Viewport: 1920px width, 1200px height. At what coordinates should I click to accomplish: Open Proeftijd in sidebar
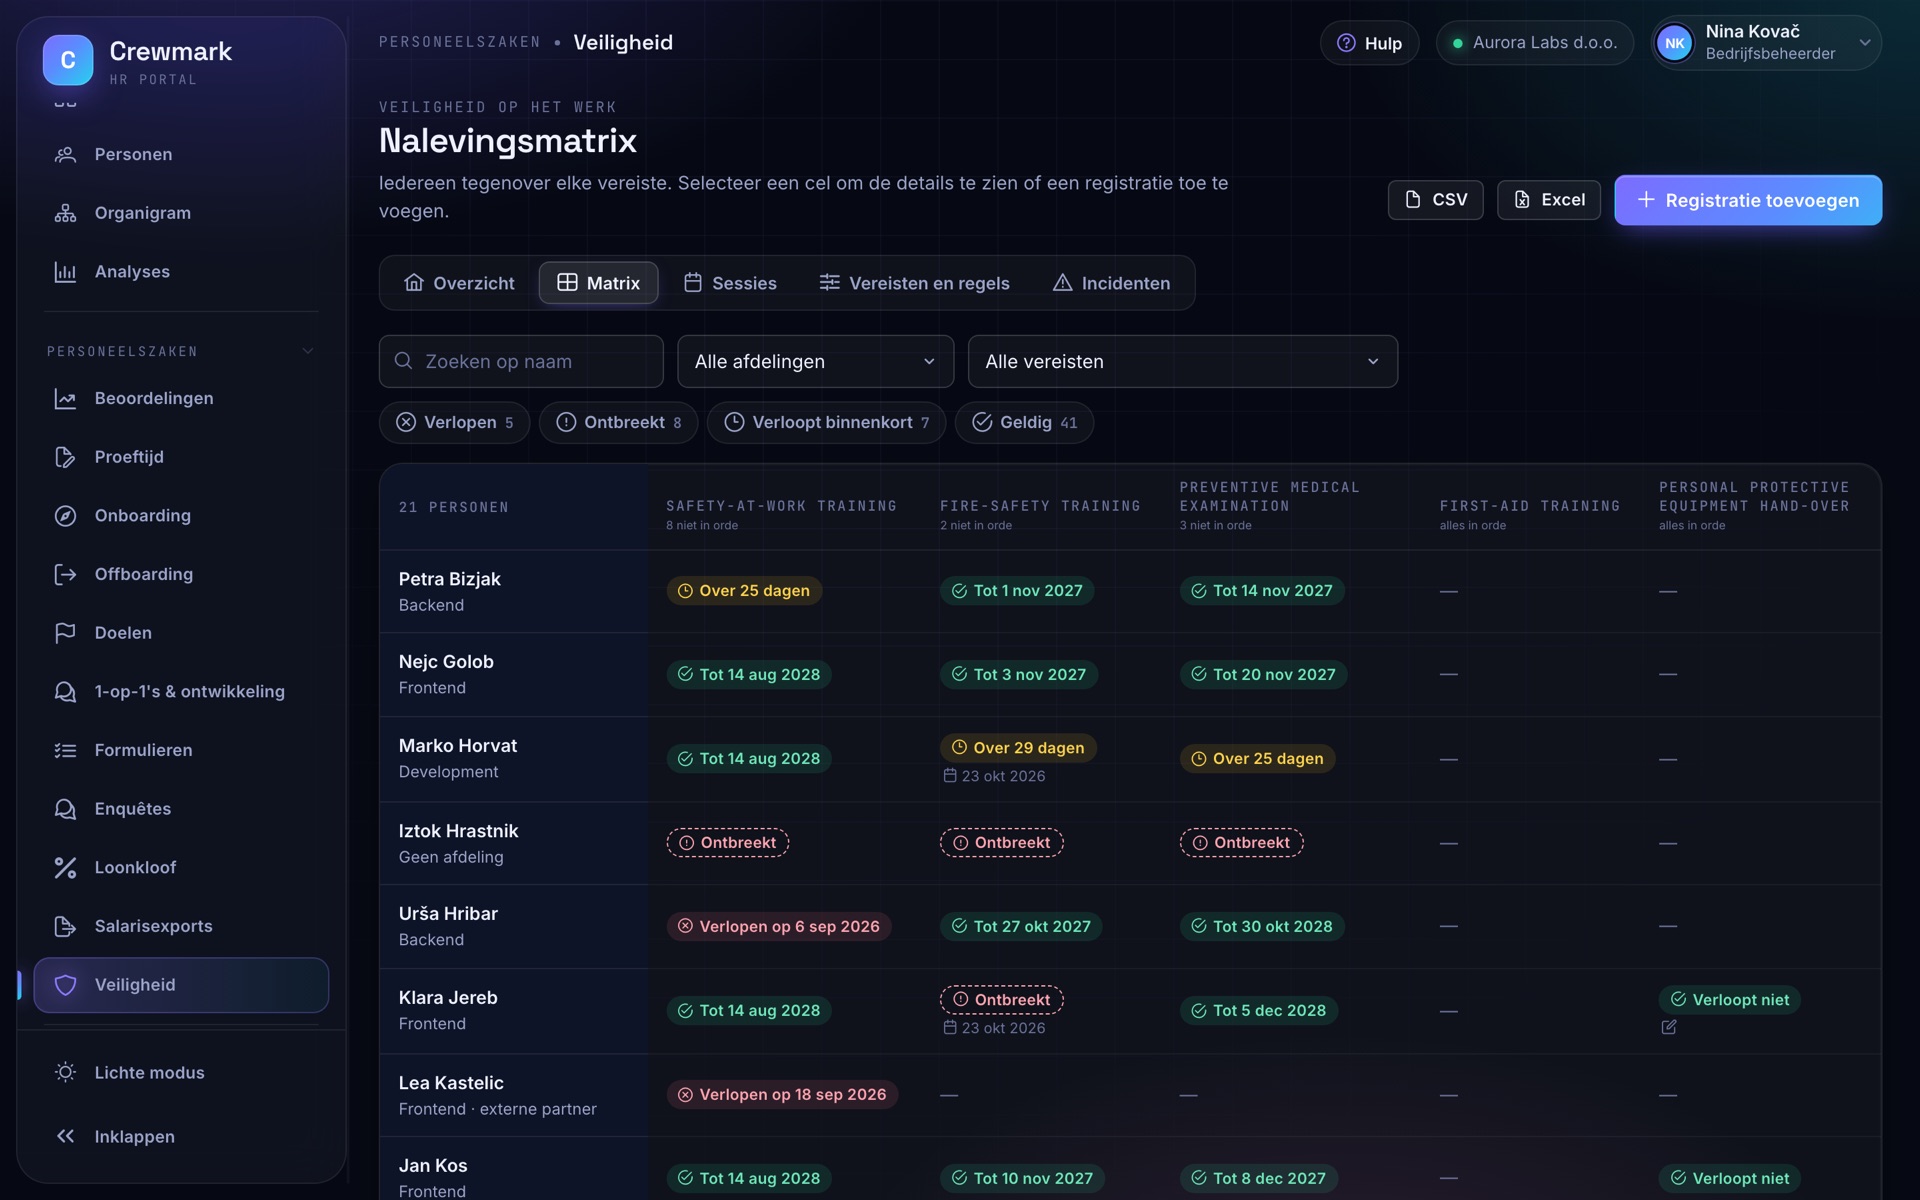click(181, 457)
